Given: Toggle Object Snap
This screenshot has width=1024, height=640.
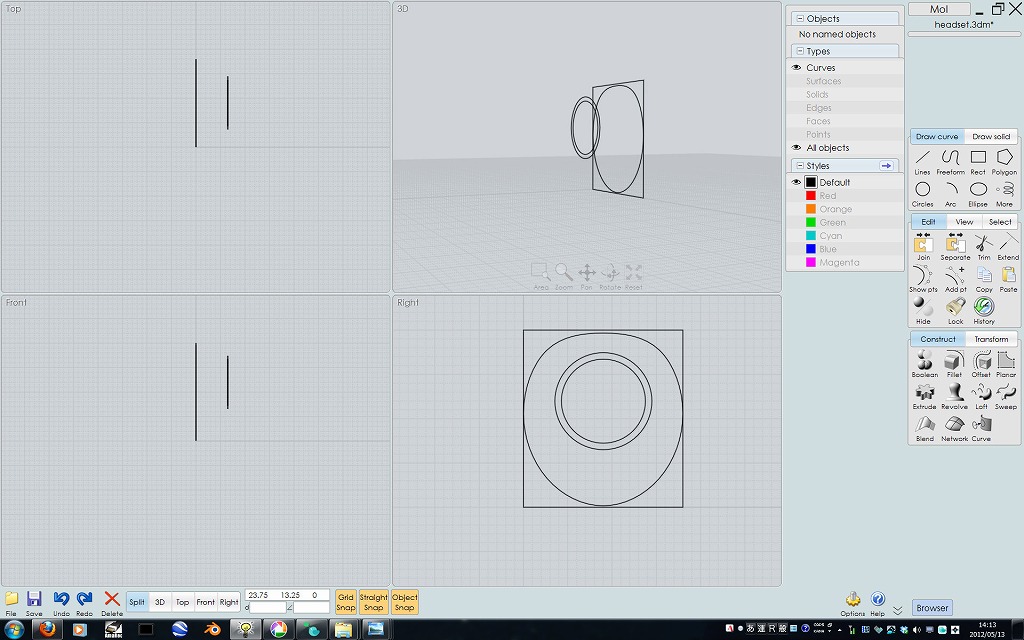Looking at the screenshot, I should (x=404, y=602).
